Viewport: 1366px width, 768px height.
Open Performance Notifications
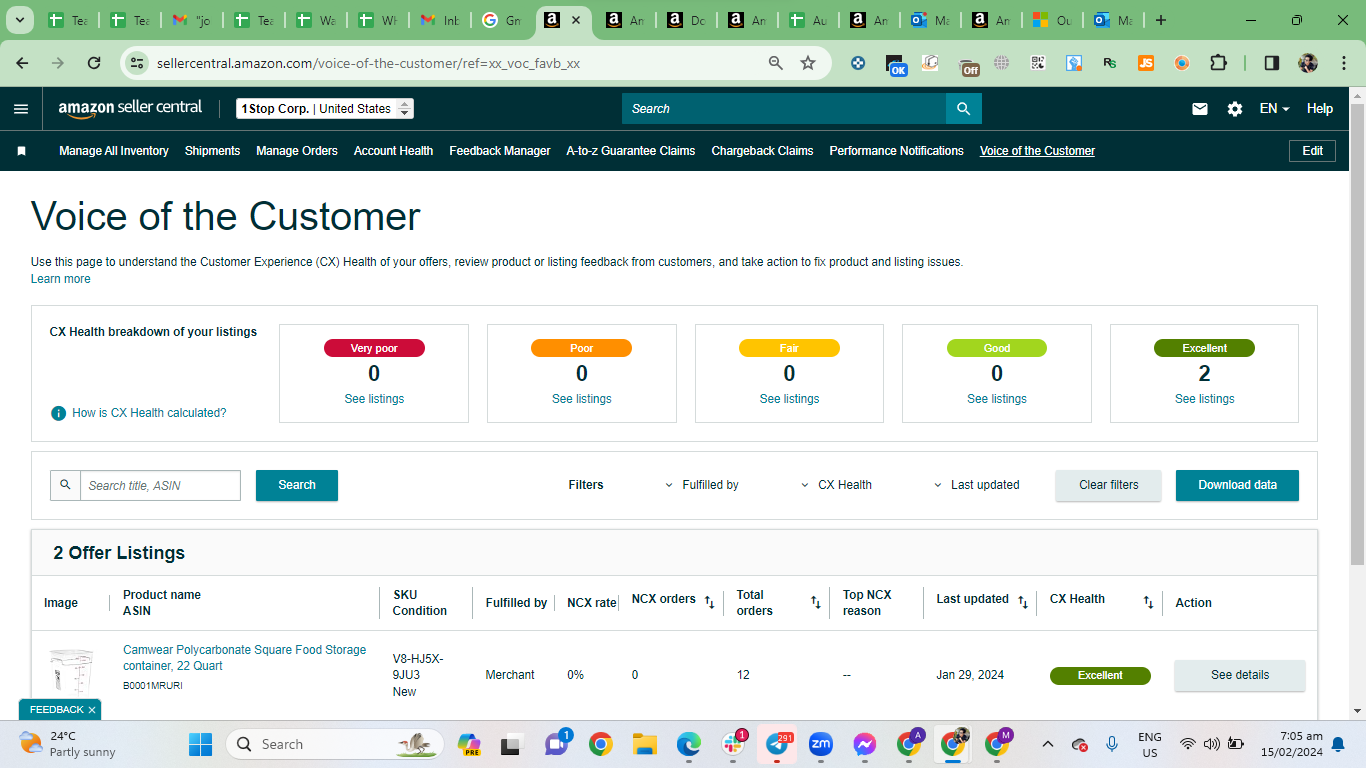click(897, 151)
